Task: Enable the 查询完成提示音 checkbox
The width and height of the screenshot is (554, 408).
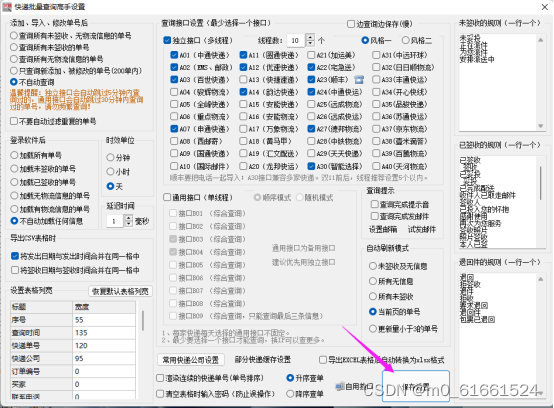Action: tap(374, 204)
